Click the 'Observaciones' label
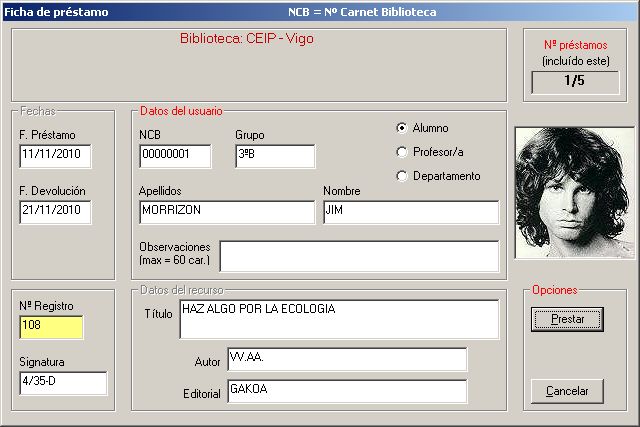 click(175, 247)
